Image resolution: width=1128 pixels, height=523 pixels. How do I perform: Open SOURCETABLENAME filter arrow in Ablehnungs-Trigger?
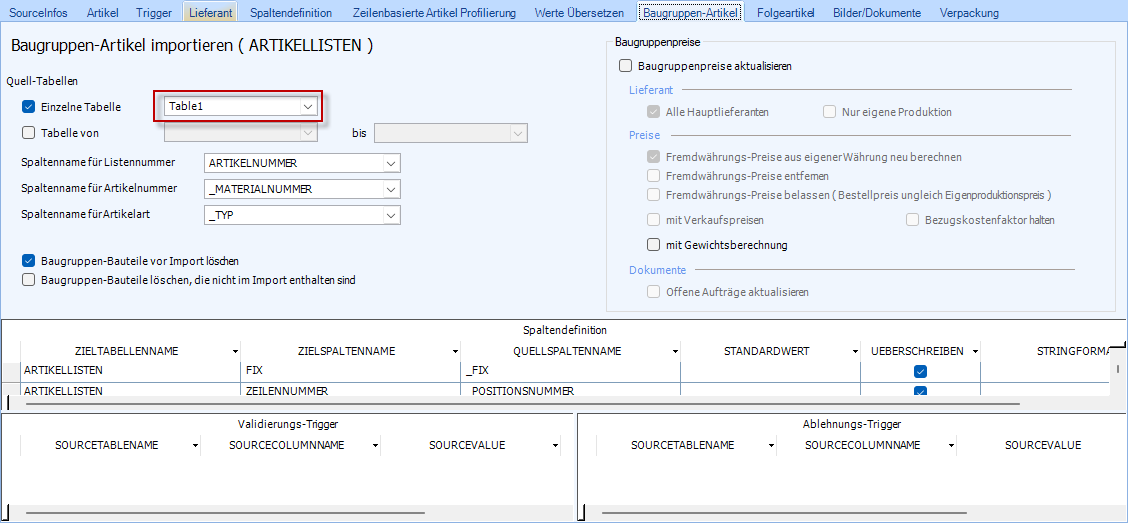pyautogui.click(x=771, y=446)
